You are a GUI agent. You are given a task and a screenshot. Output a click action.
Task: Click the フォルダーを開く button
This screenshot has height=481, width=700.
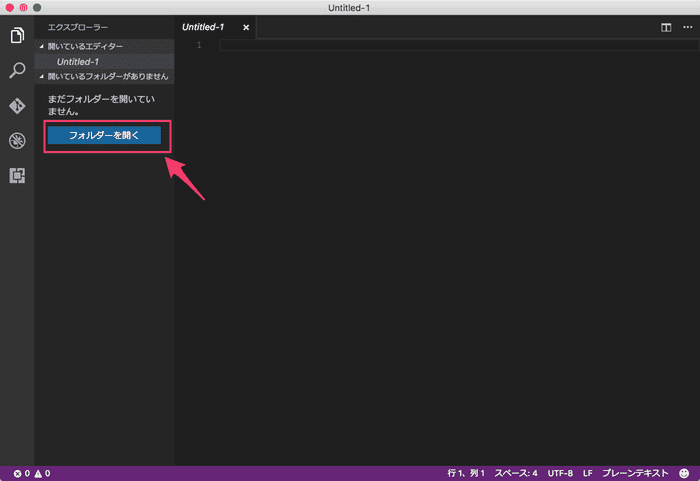click(104, 135)
